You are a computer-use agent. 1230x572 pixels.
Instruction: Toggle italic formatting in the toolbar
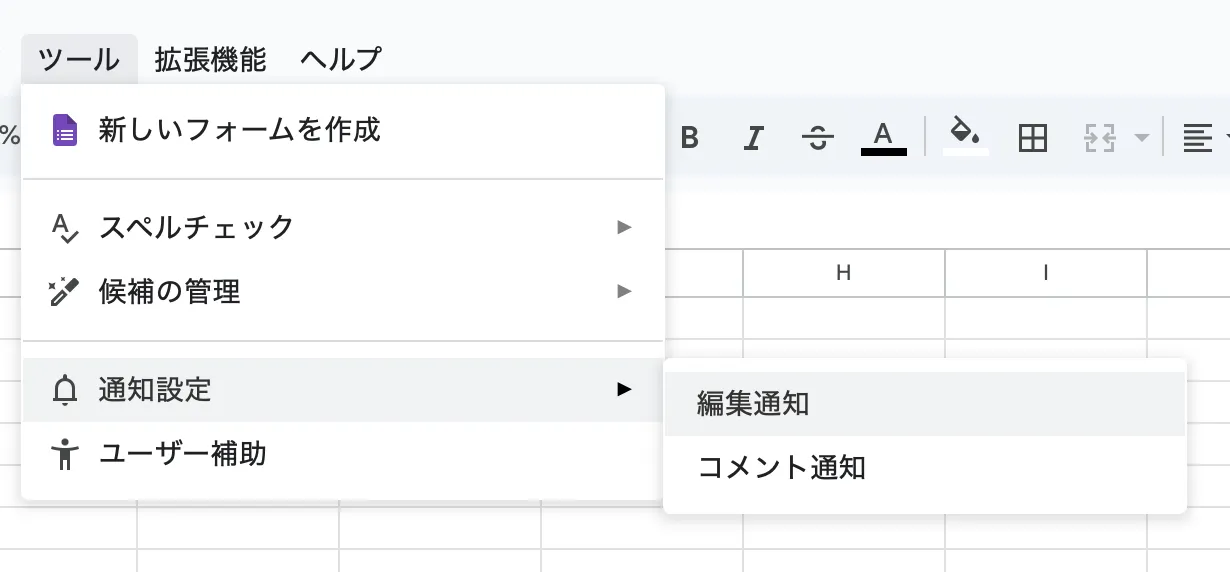[753, 138]
